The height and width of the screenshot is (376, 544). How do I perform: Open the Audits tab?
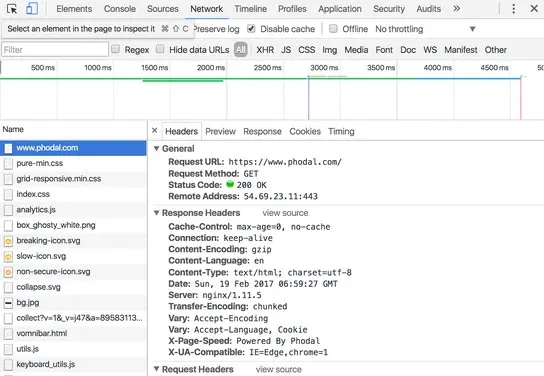[429, 9]
